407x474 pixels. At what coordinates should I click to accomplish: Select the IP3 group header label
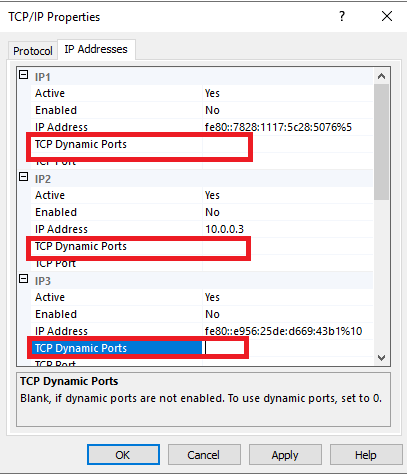[43, 281]
